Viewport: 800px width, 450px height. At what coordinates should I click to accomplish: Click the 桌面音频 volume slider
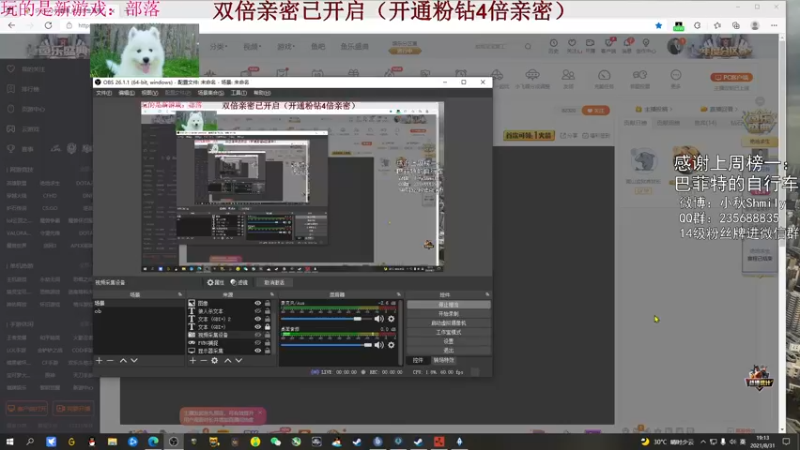click(327, 345)
